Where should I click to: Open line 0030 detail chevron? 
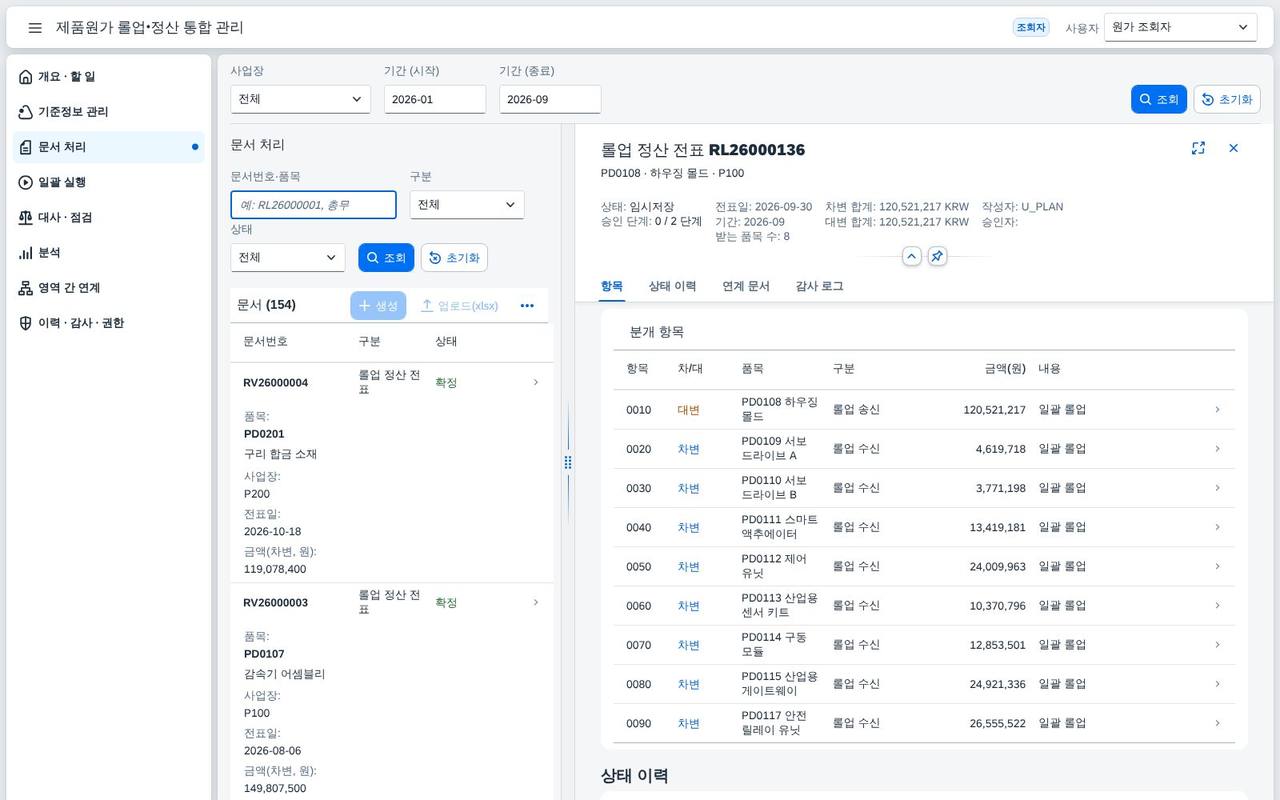pos(1217,488)
